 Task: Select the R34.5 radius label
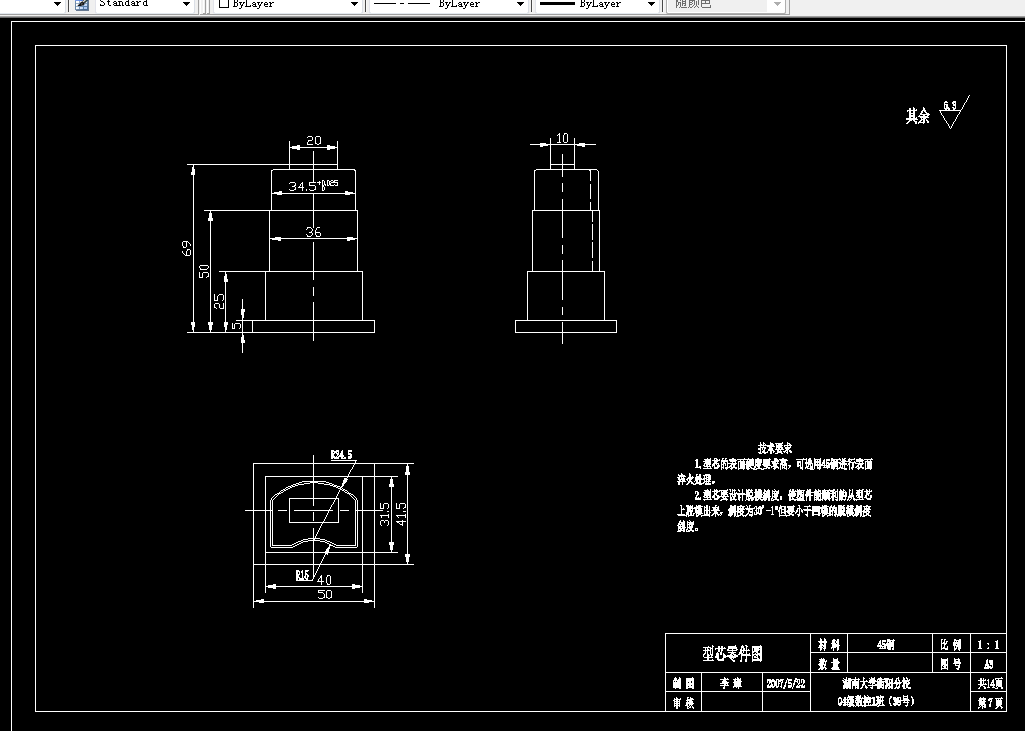(x=341, y=454)
